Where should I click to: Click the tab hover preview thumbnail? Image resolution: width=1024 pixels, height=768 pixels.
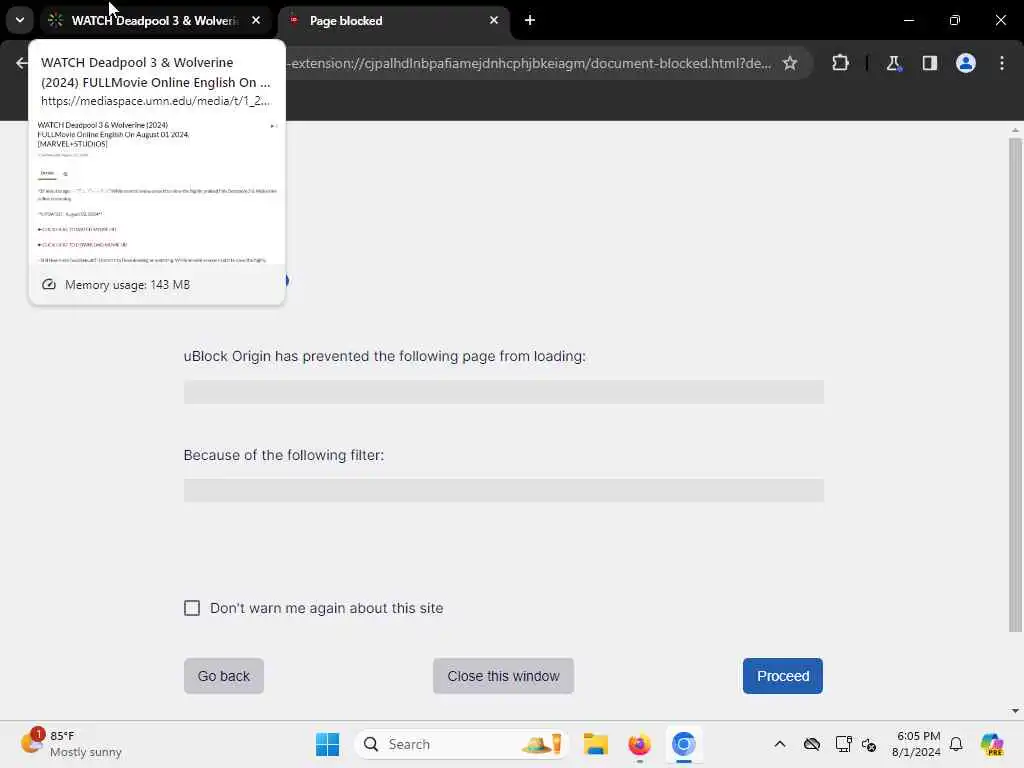point(157,191)
